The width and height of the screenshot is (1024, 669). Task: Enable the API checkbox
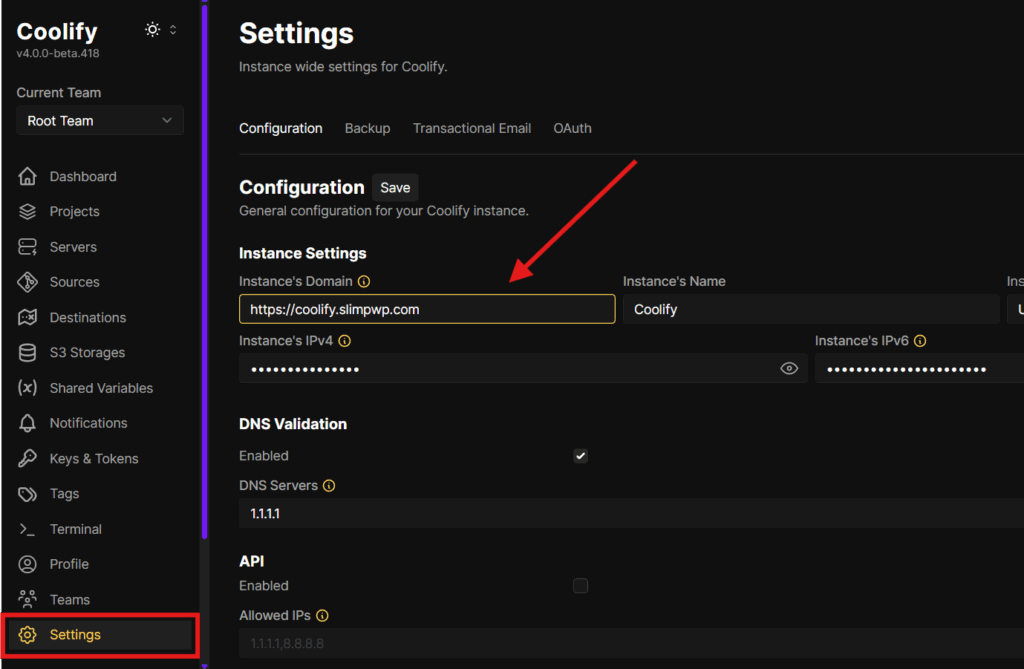tap(581, 586)
